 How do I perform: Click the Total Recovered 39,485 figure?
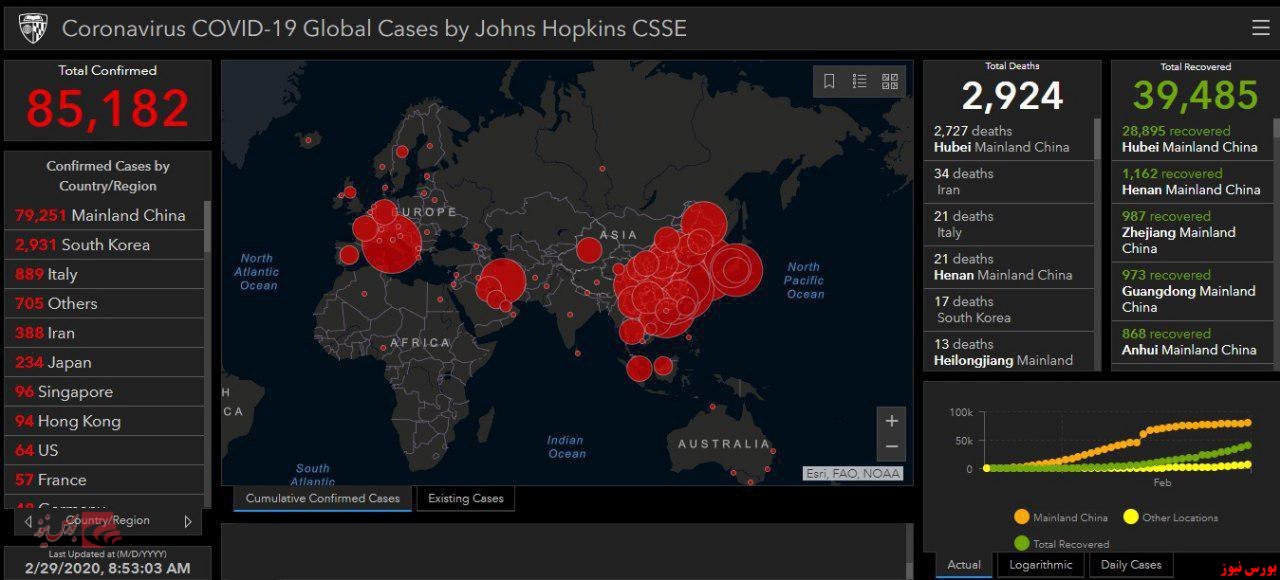1196,95
